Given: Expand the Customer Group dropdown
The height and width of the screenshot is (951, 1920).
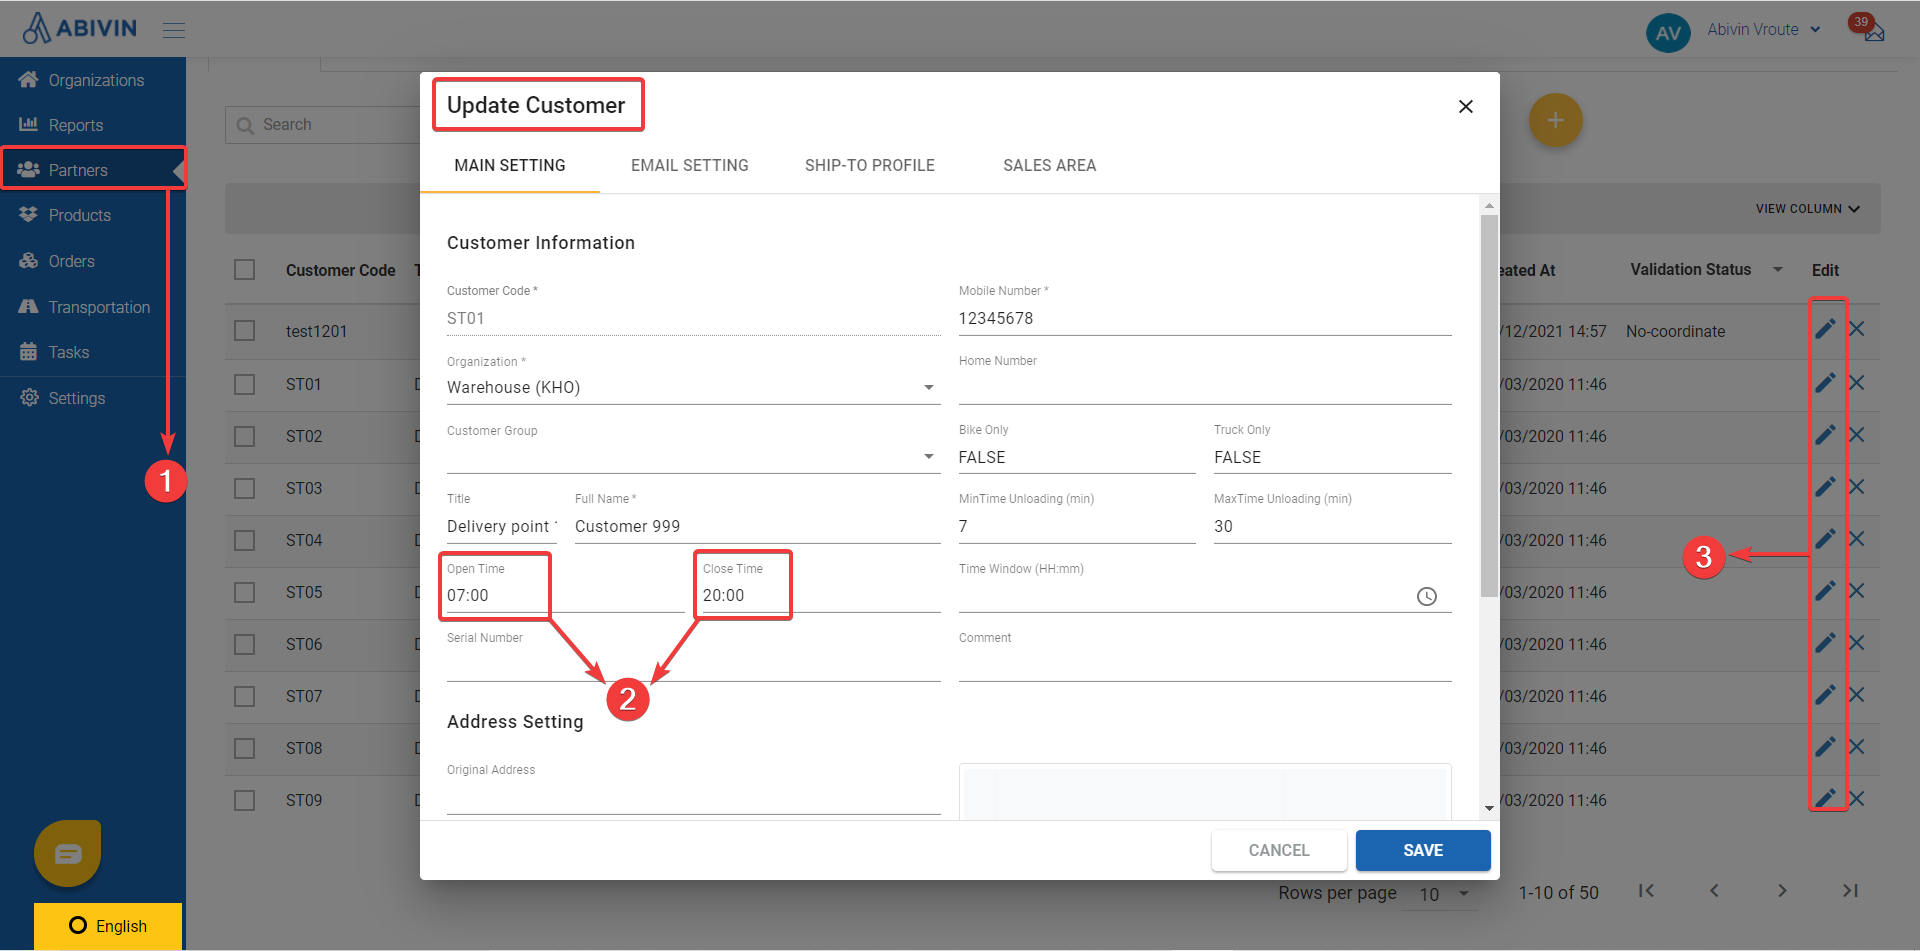Looking at the screenshot, I should tap(693, 457).
